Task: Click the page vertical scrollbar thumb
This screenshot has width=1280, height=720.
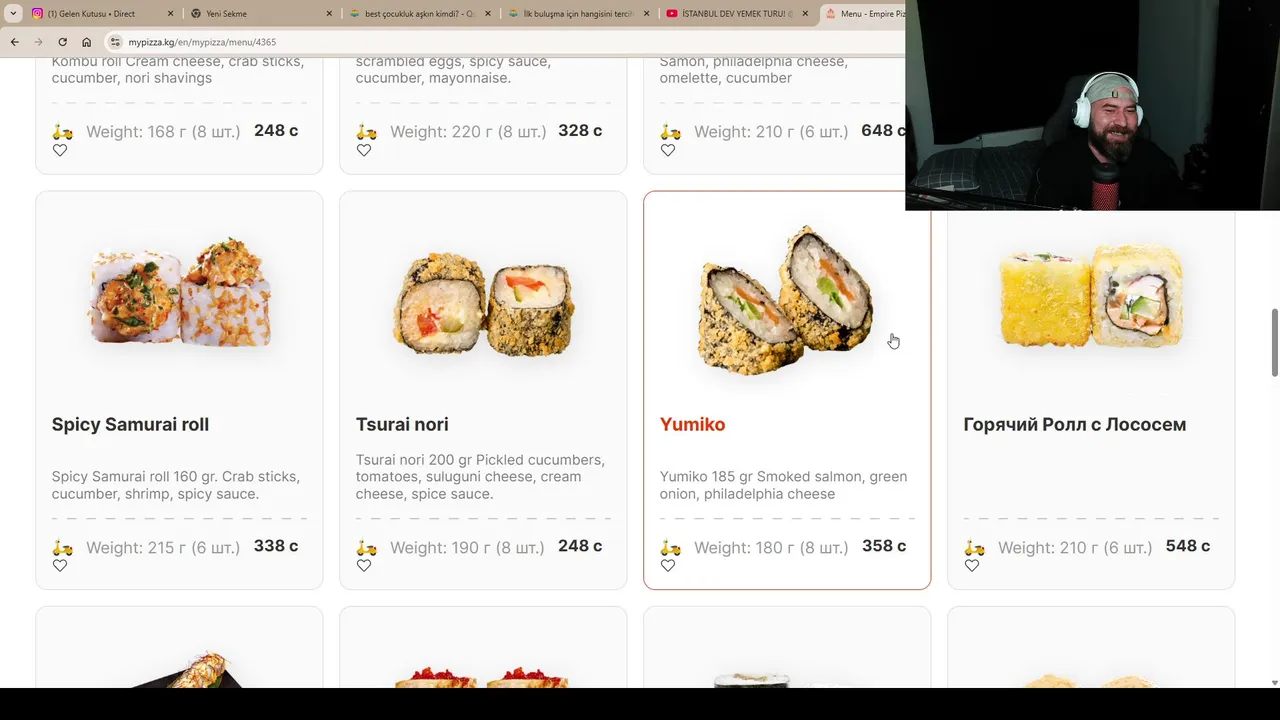Action: point(1274,343)
